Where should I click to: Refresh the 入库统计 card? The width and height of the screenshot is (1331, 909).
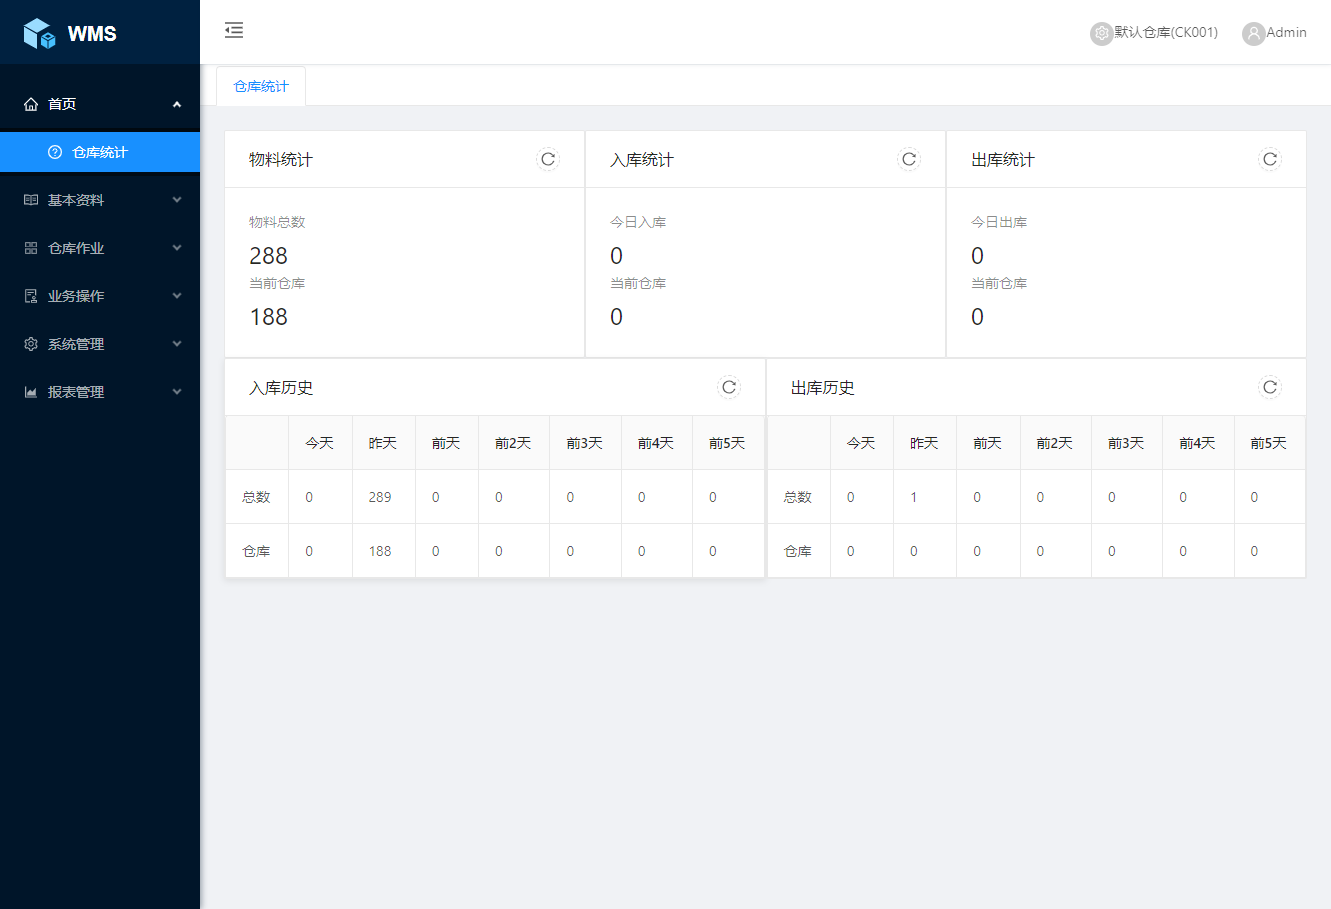coord(909,159)
